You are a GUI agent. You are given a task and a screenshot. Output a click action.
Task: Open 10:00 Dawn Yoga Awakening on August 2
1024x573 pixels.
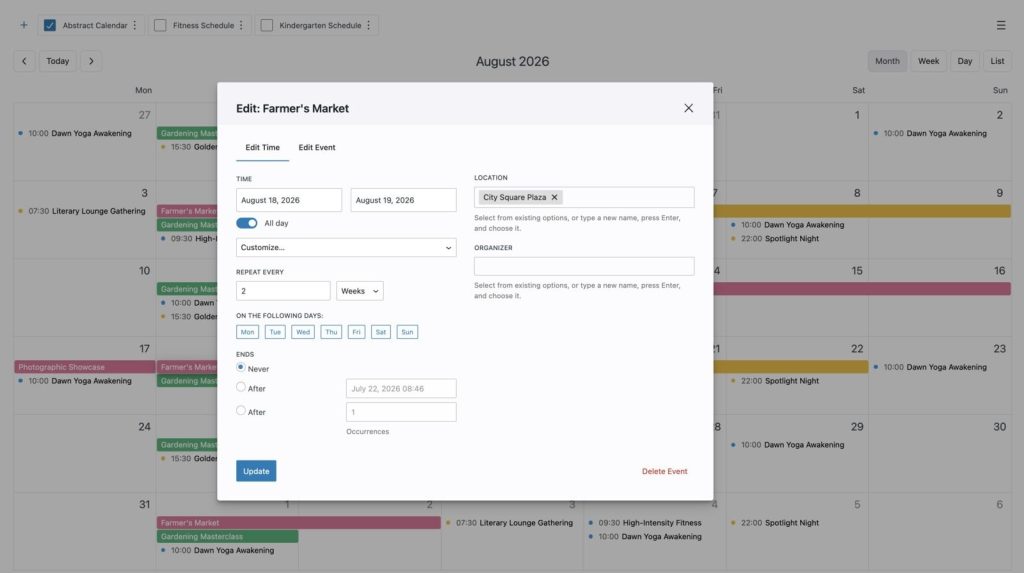(x=930, y=133)
